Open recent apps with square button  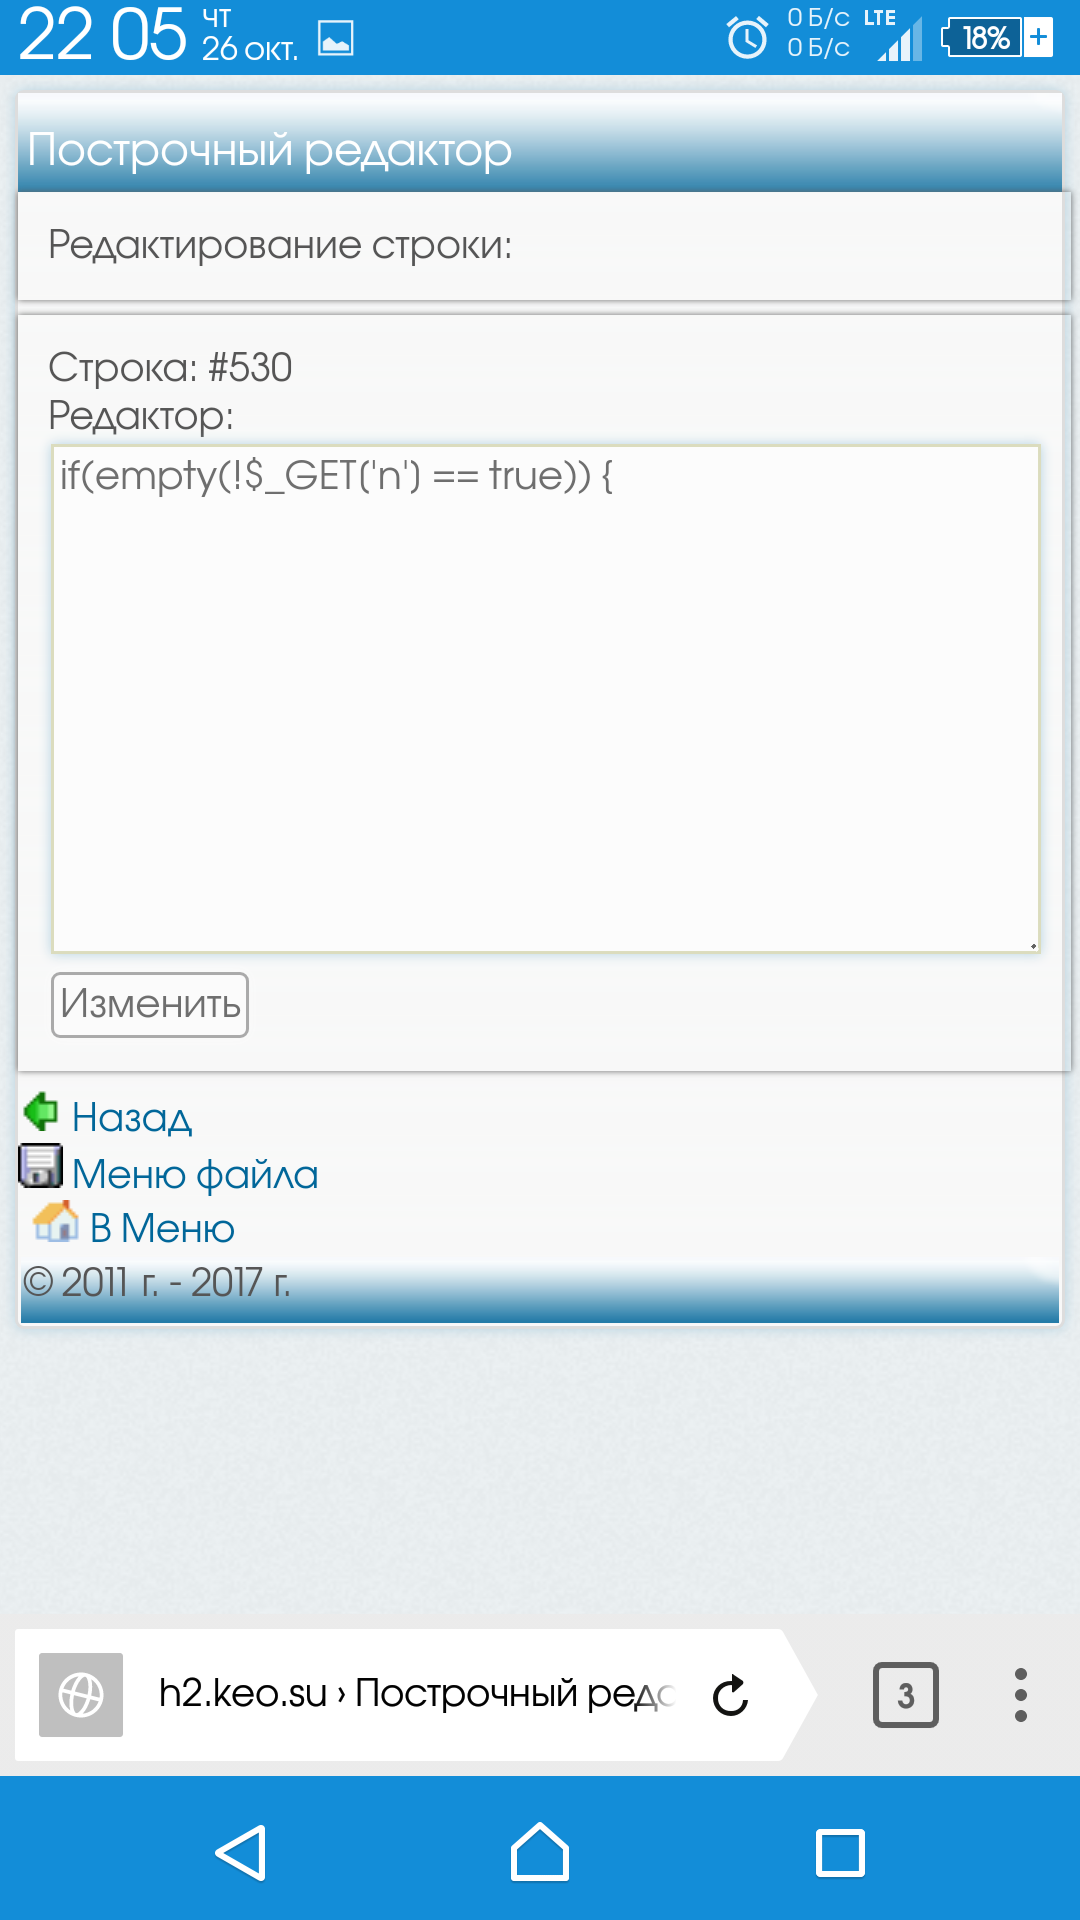[840, 1853]
